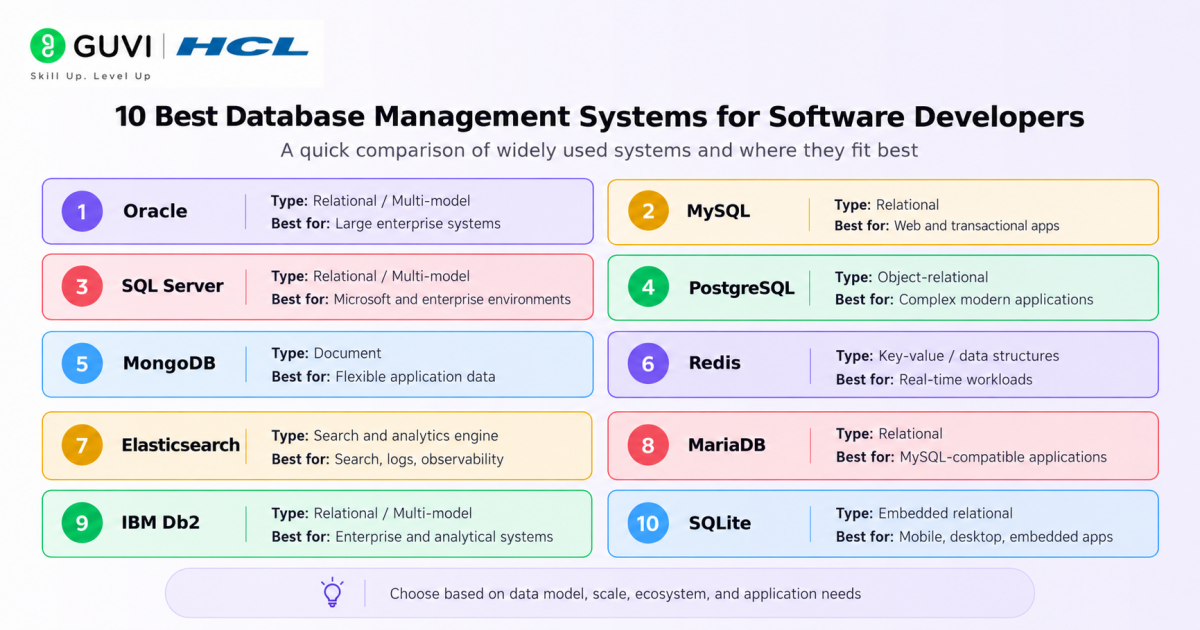Click the green GUVI logo icon
Screen dimensions: 1200x630
(47, 46)
